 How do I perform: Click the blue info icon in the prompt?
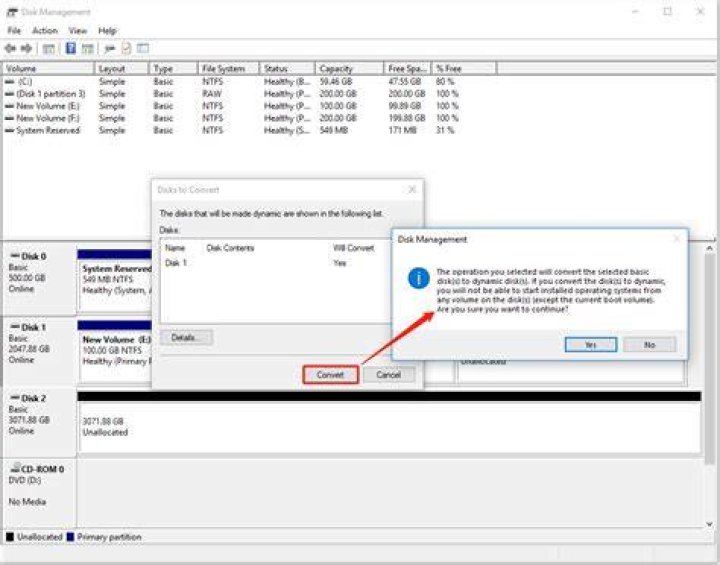(418, 278)
